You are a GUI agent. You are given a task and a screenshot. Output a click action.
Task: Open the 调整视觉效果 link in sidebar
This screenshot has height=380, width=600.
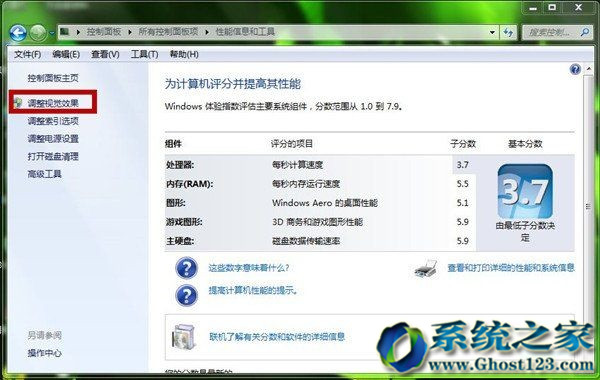[53, 103]
